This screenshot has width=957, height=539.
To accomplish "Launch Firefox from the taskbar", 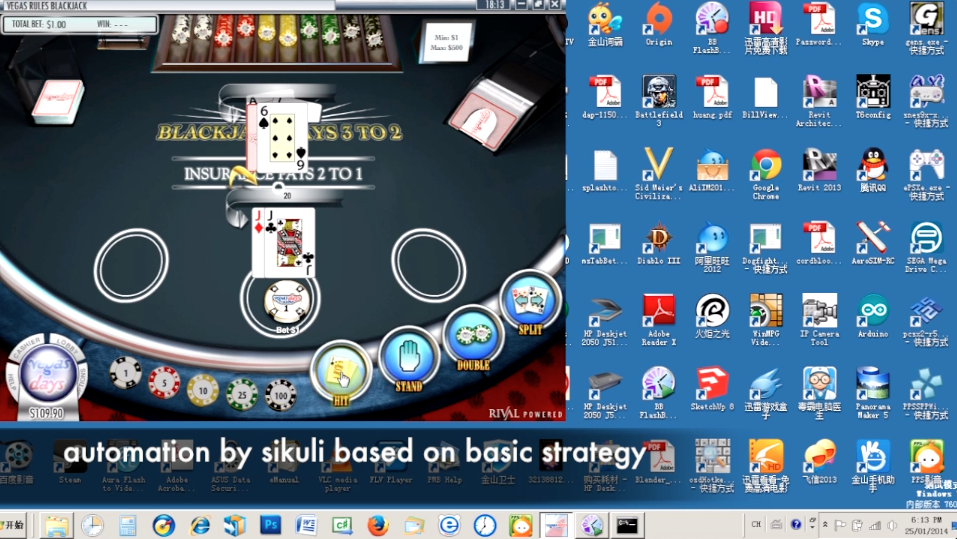I will click(x=378, y=525).
